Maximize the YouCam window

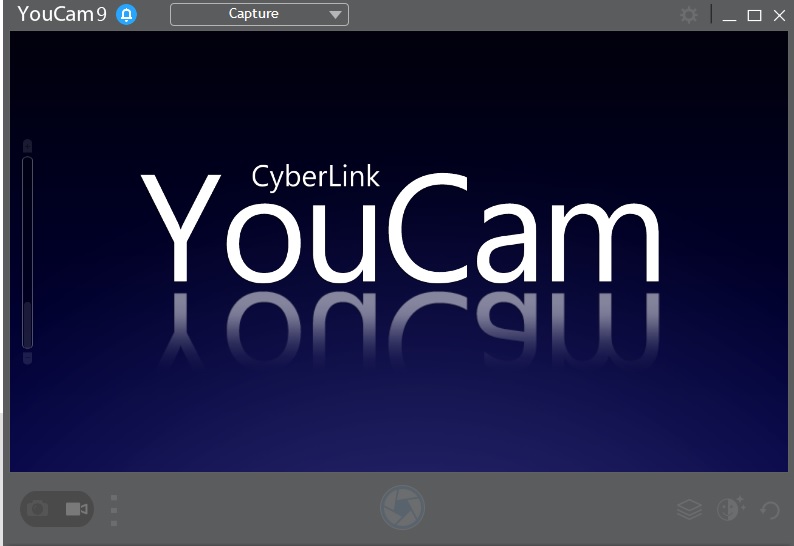755,16
